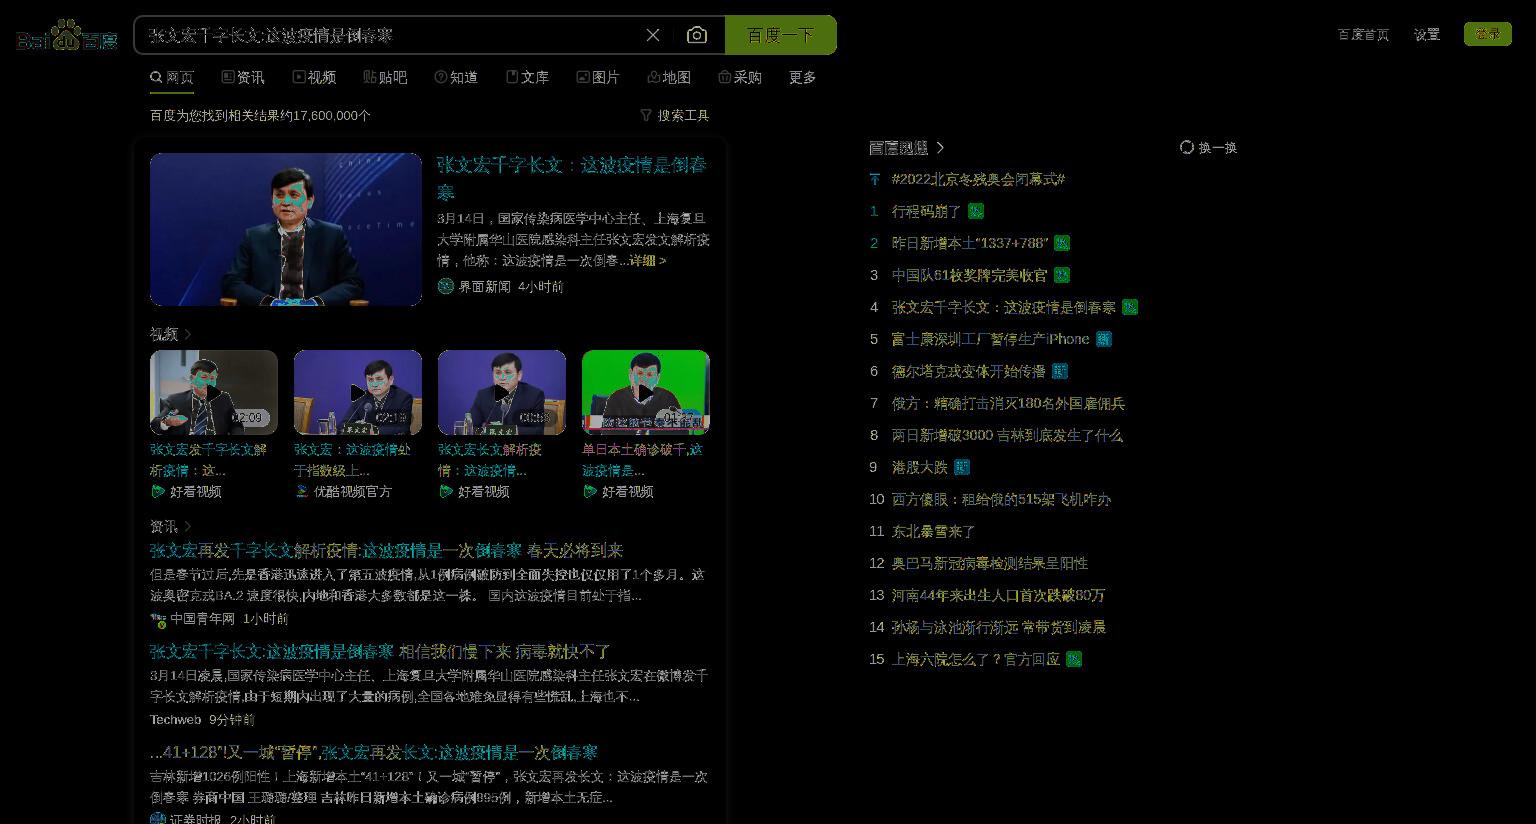Click the 登录 button
This screenshot has height=824, width=1536.
[x=1488, y=34]
